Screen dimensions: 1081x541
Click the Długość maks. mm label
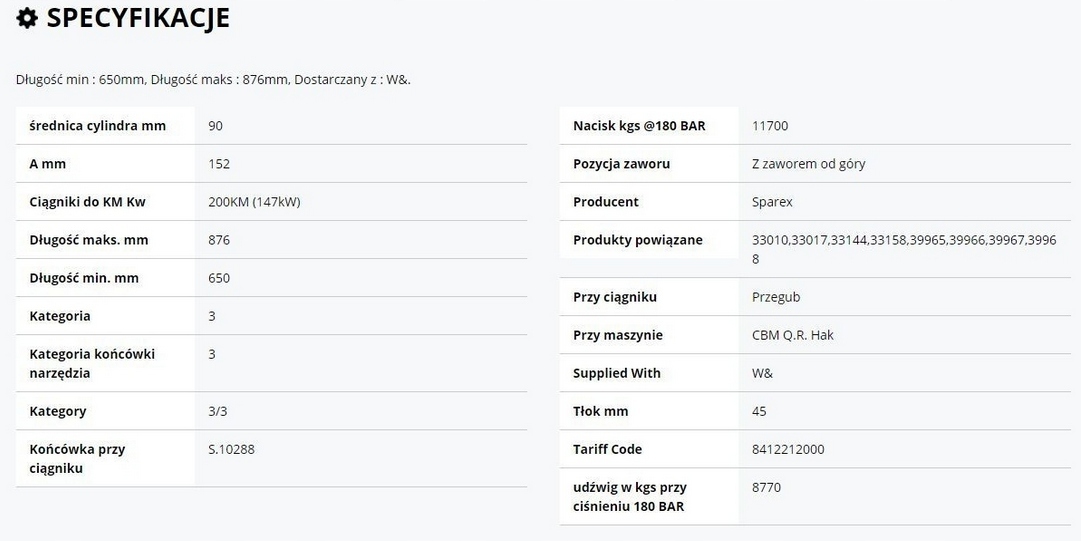coord(89,240)
